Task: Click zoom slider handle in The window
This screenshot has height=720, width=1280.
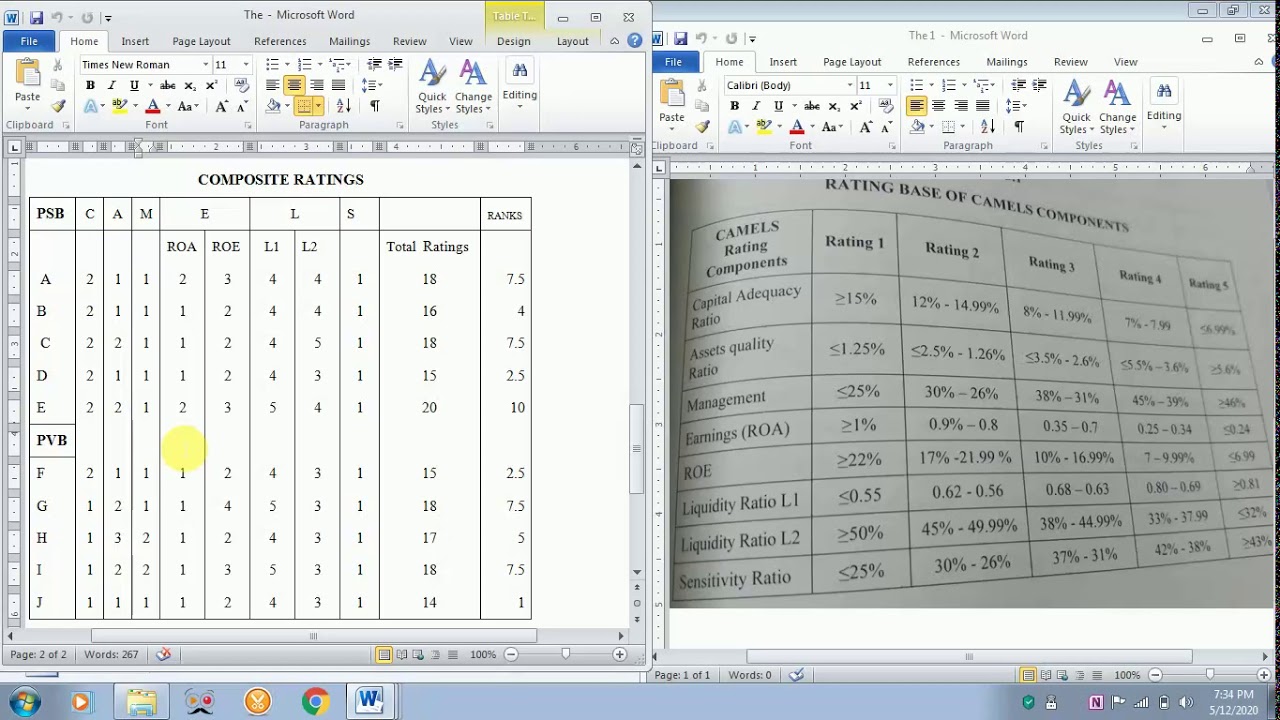Action: [566, 654]
